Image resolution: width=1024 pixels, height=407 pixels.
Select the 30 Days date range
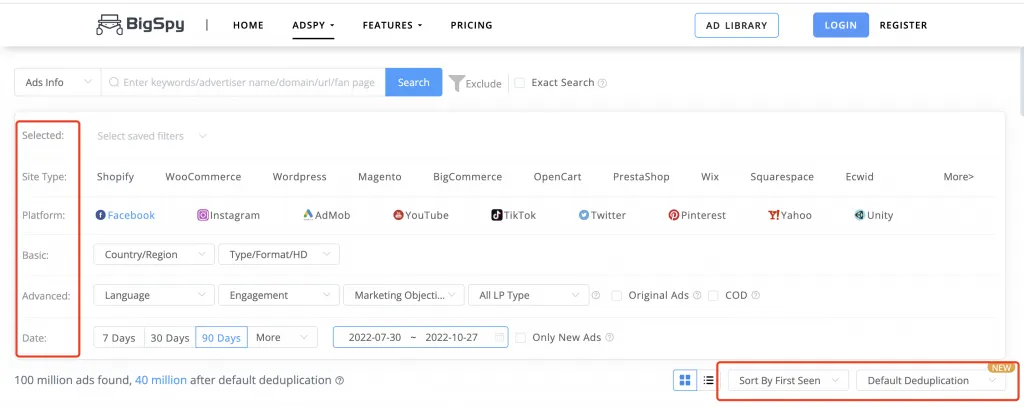(169, 338)
